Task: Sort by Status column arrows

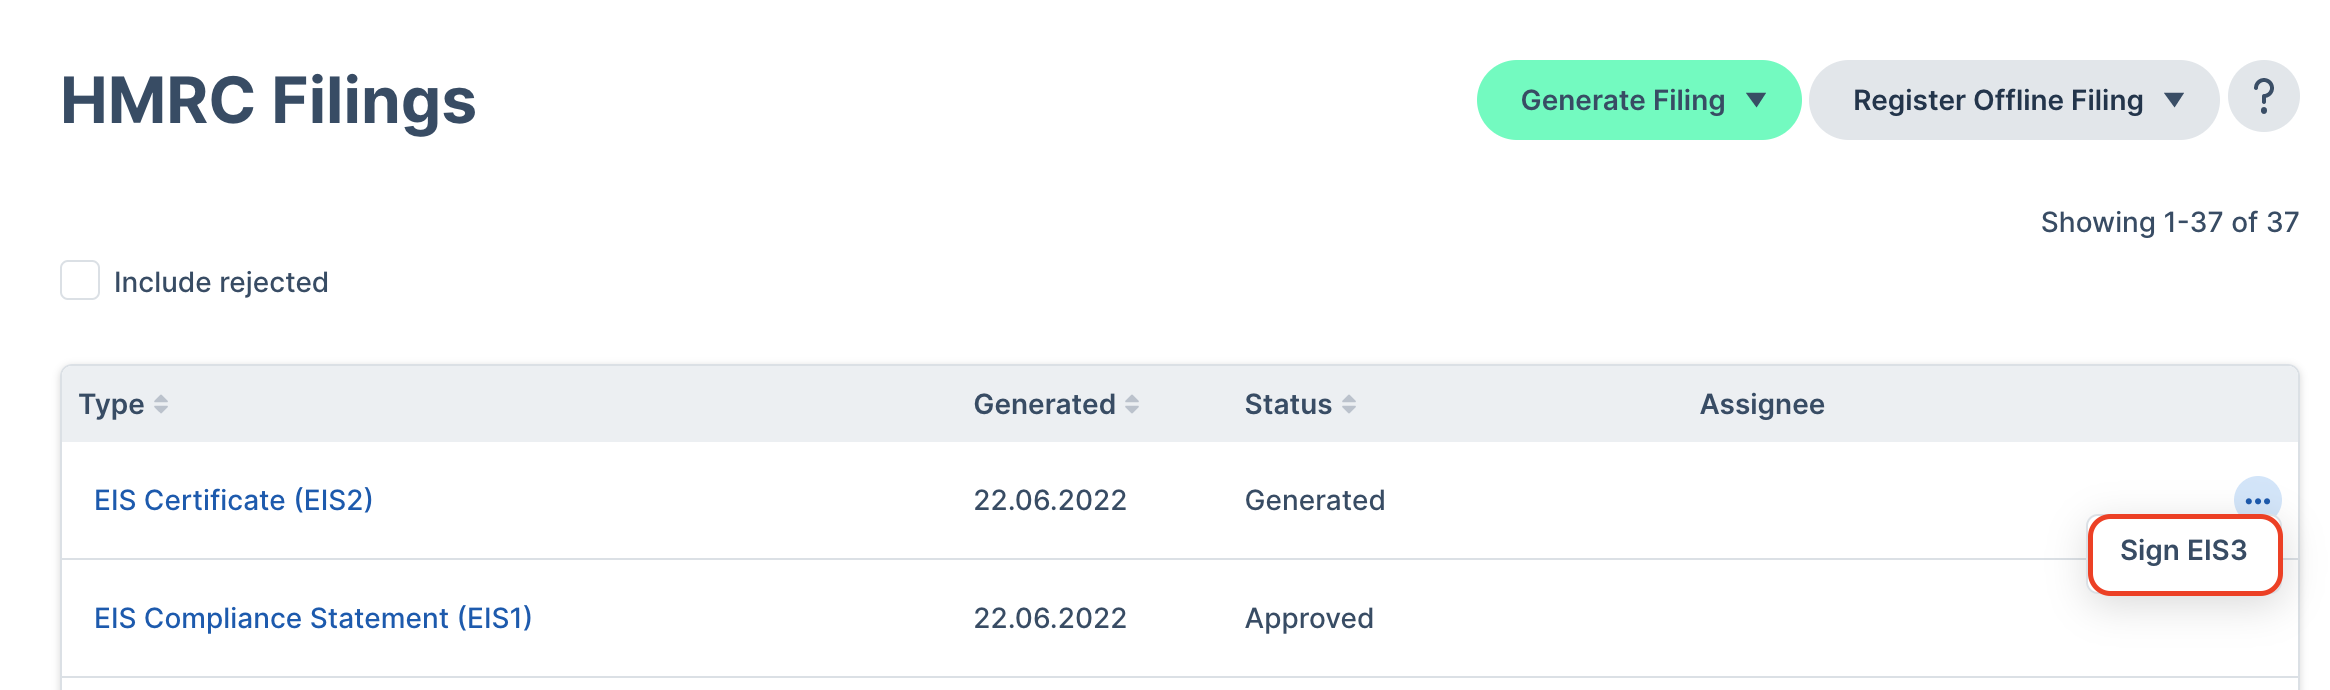Action: (x=1349, y=404)
